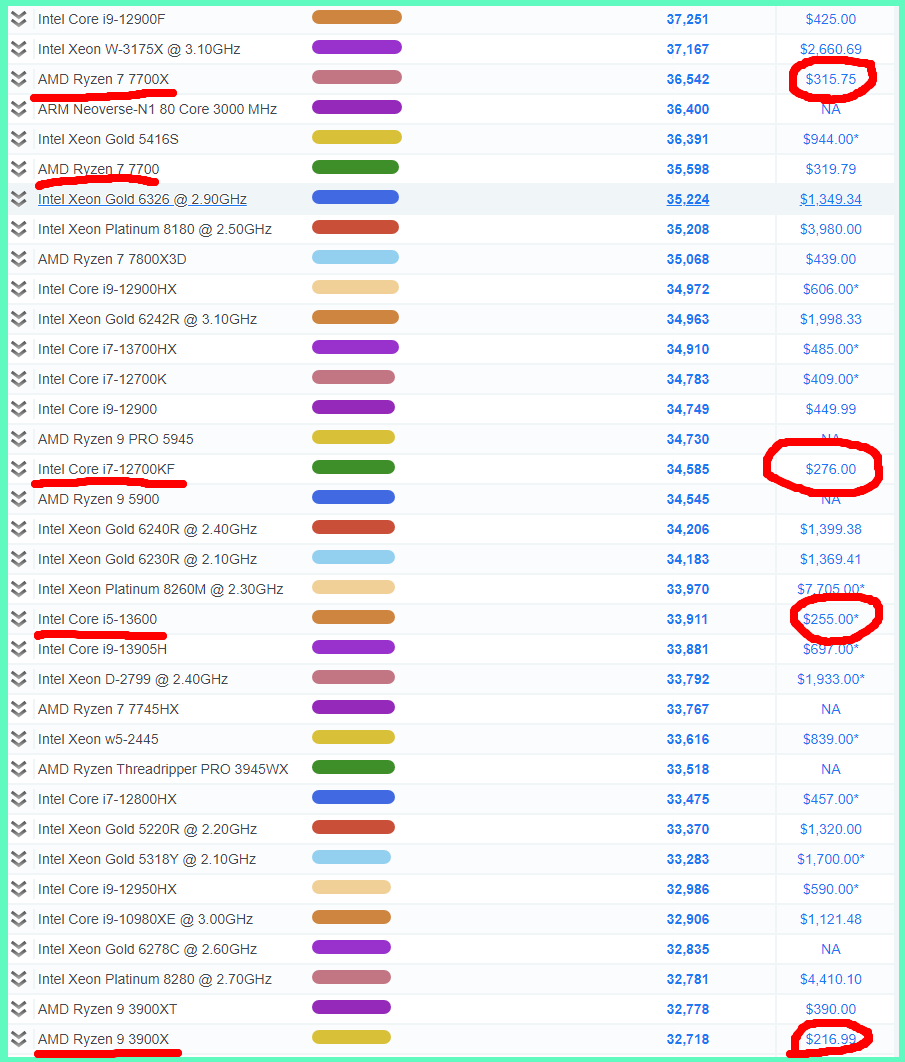Expand the AMD Ryzen 7 7700X row chevron
The height and width of the screenshot is (1062, 905).
[x=19, y=79]
